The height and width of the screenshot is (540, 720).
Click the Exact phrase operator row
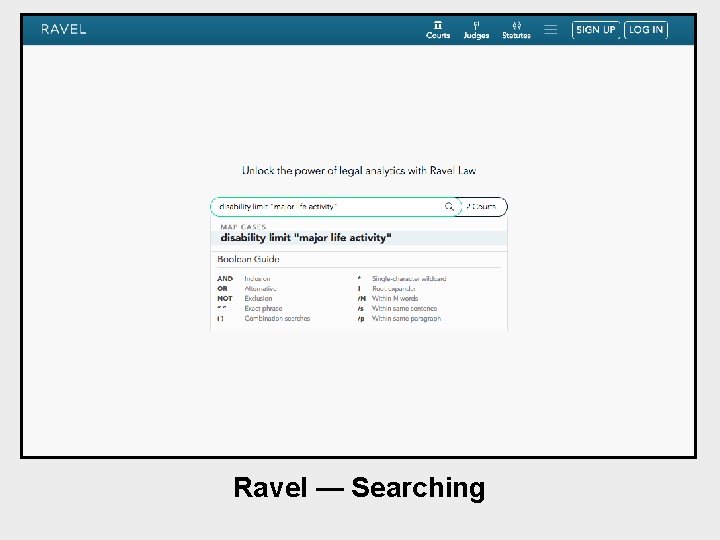tap(250, 309)
